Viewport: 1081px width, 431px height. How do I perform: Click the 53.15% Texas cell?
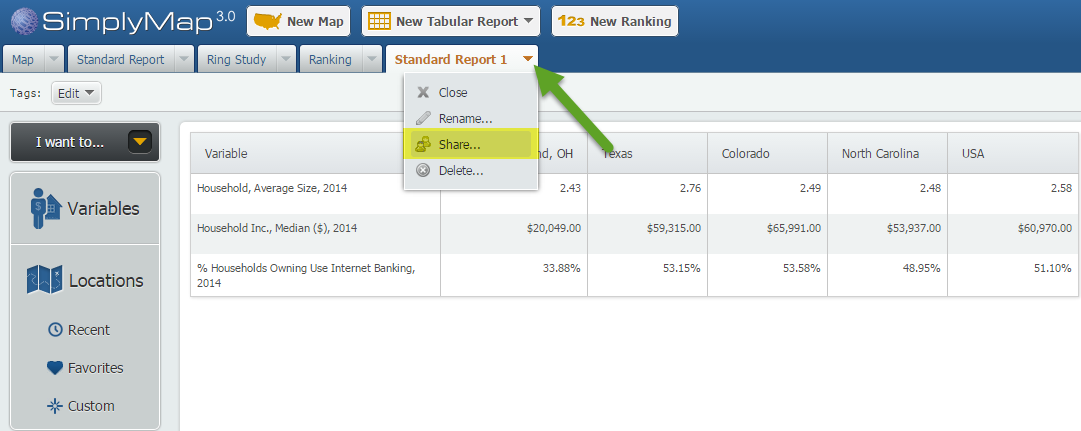tap(647, 275)
